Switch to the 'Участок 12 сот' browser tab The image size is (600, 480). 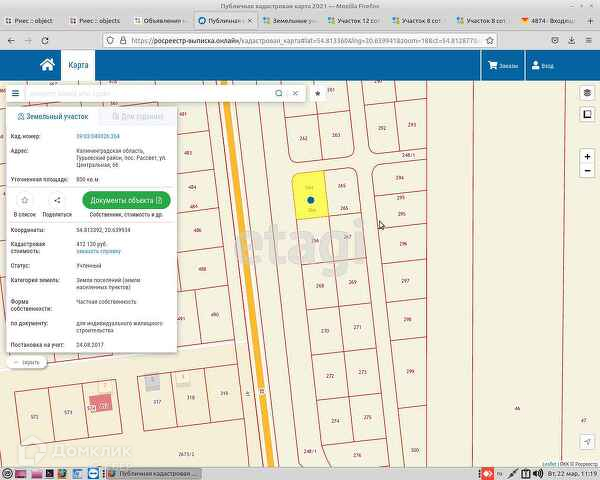[352, 20]
